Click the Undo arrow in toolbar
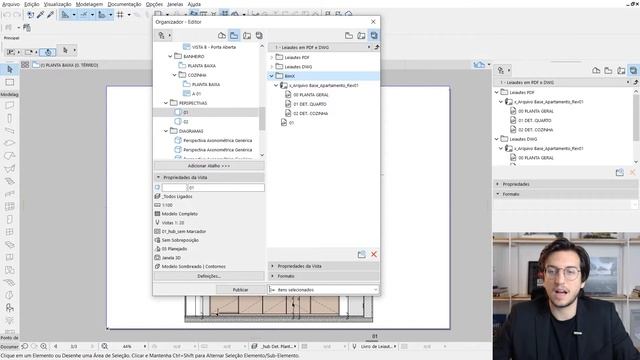This screenshot has width=640, height=360. point(7,15)
